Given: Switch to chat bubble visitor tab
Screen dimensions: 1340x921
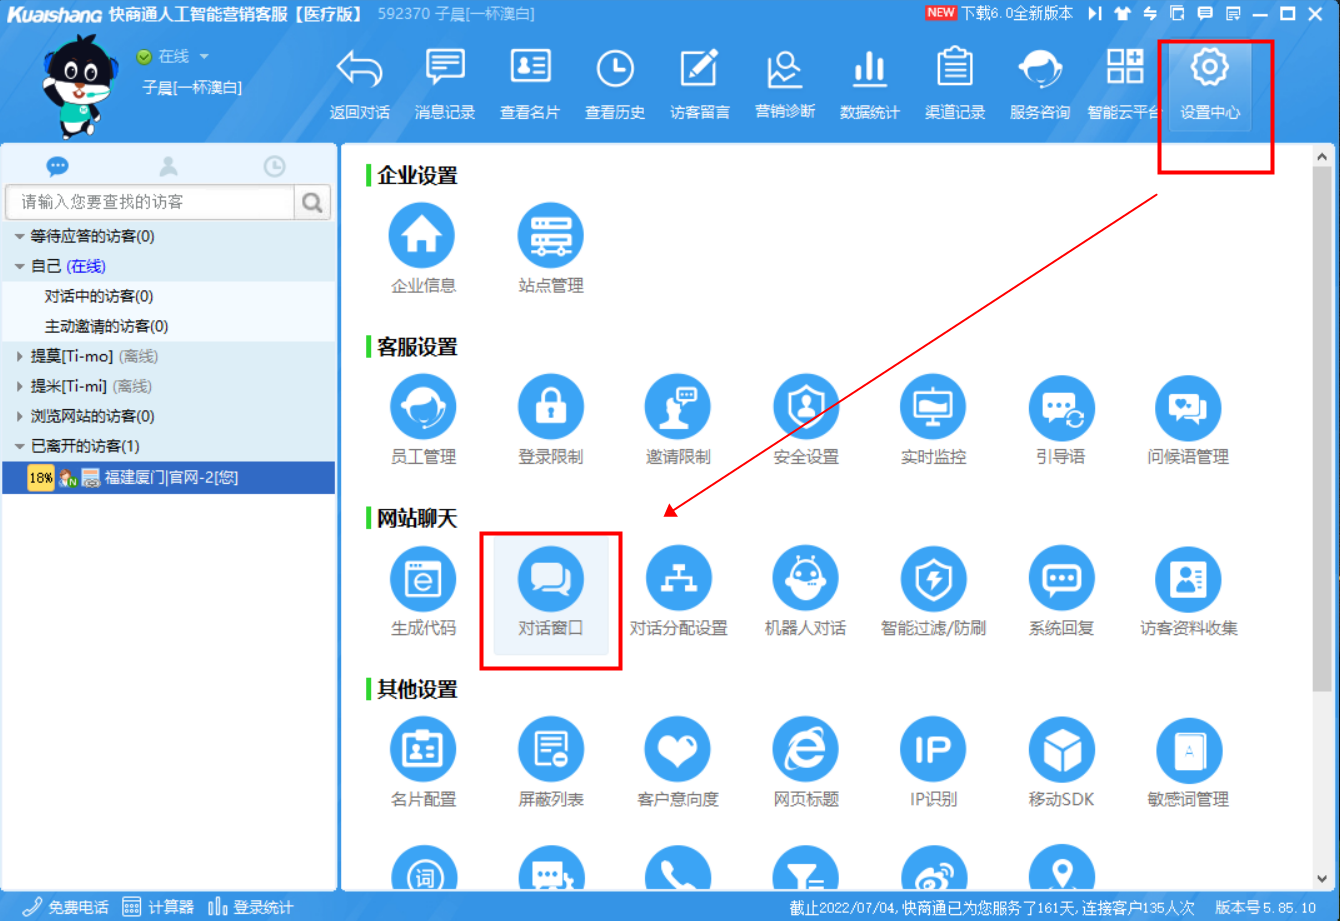Looking at the screenshot, I should click(x=58, y=166).
